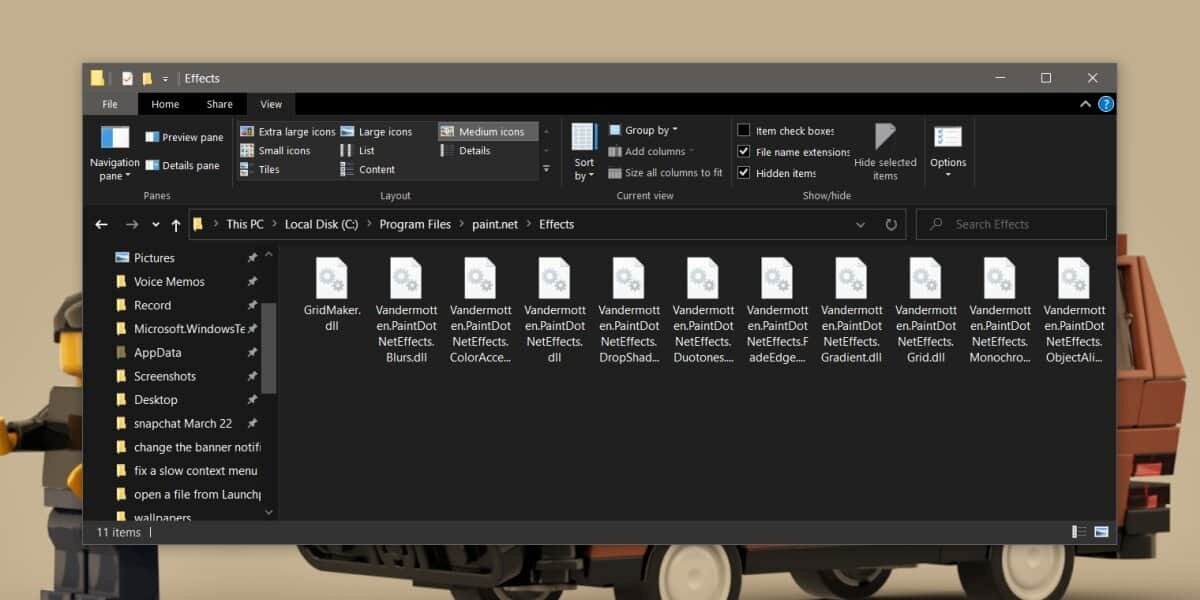This screenshot has height=600, width=1200.
Task: Select Medium icons layout
Action: pos(488,130)
